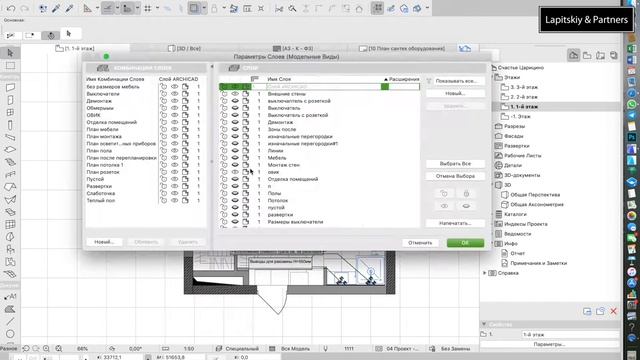Toggle lock icon of Полы layer
Image resolution: width=640 pixels, height=360 pixels.
[x=224, y=193]
